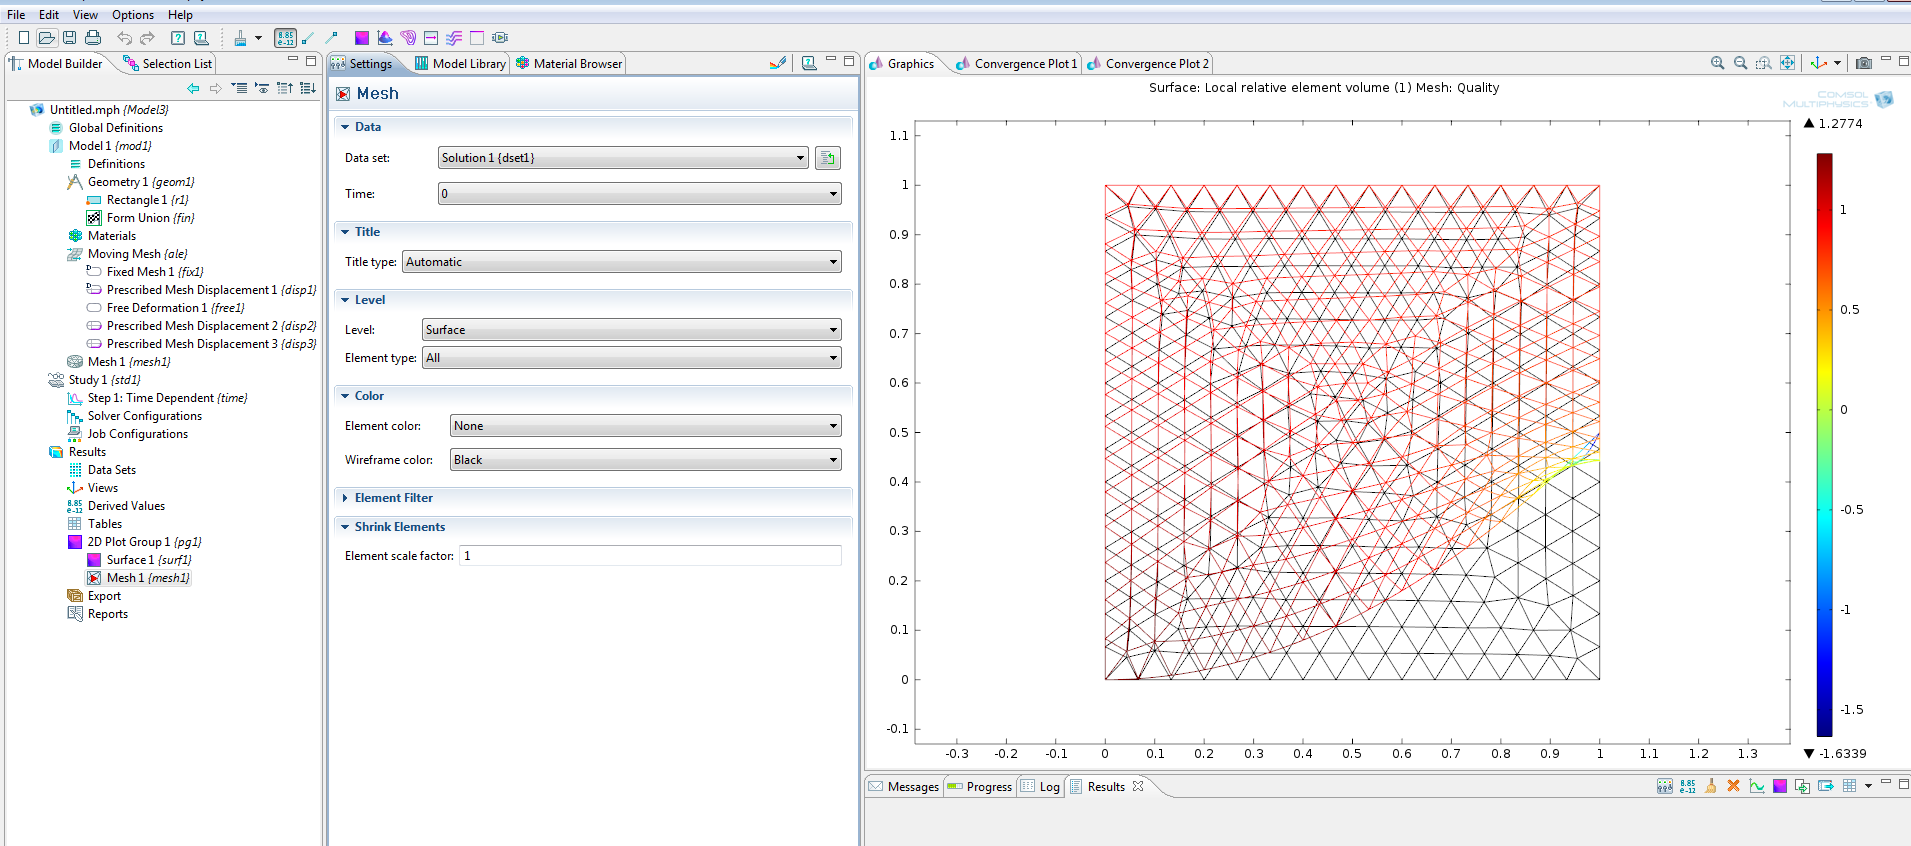Take an image snapshot with camera icon
Viewport: 1911px width, 846px height.
click(x=1863, y=63)
